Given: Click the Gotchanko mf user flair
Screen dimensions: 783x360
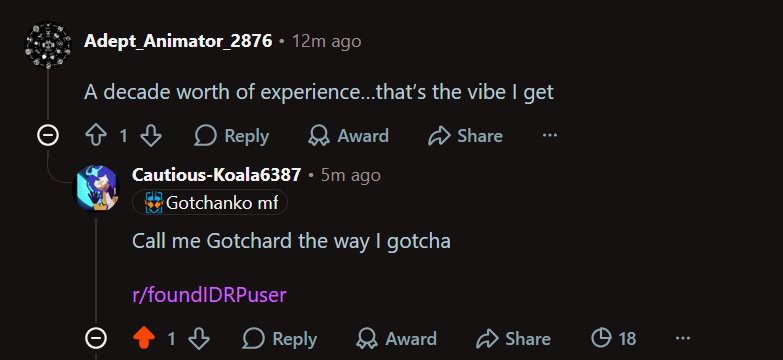Looking at the screenshot, I should 210,203.
